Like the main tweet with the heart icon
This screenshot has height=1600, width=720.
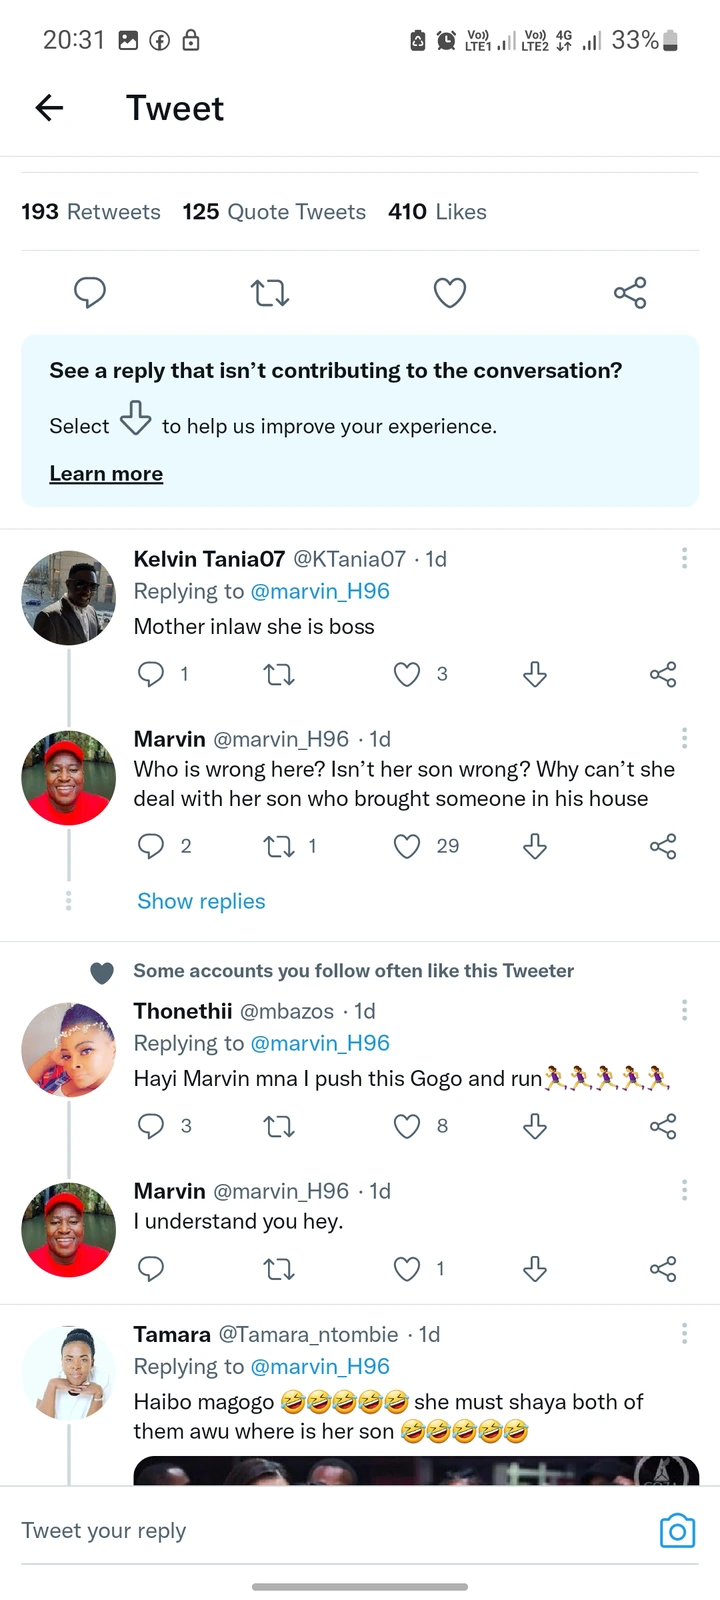[x=450, y=292]
